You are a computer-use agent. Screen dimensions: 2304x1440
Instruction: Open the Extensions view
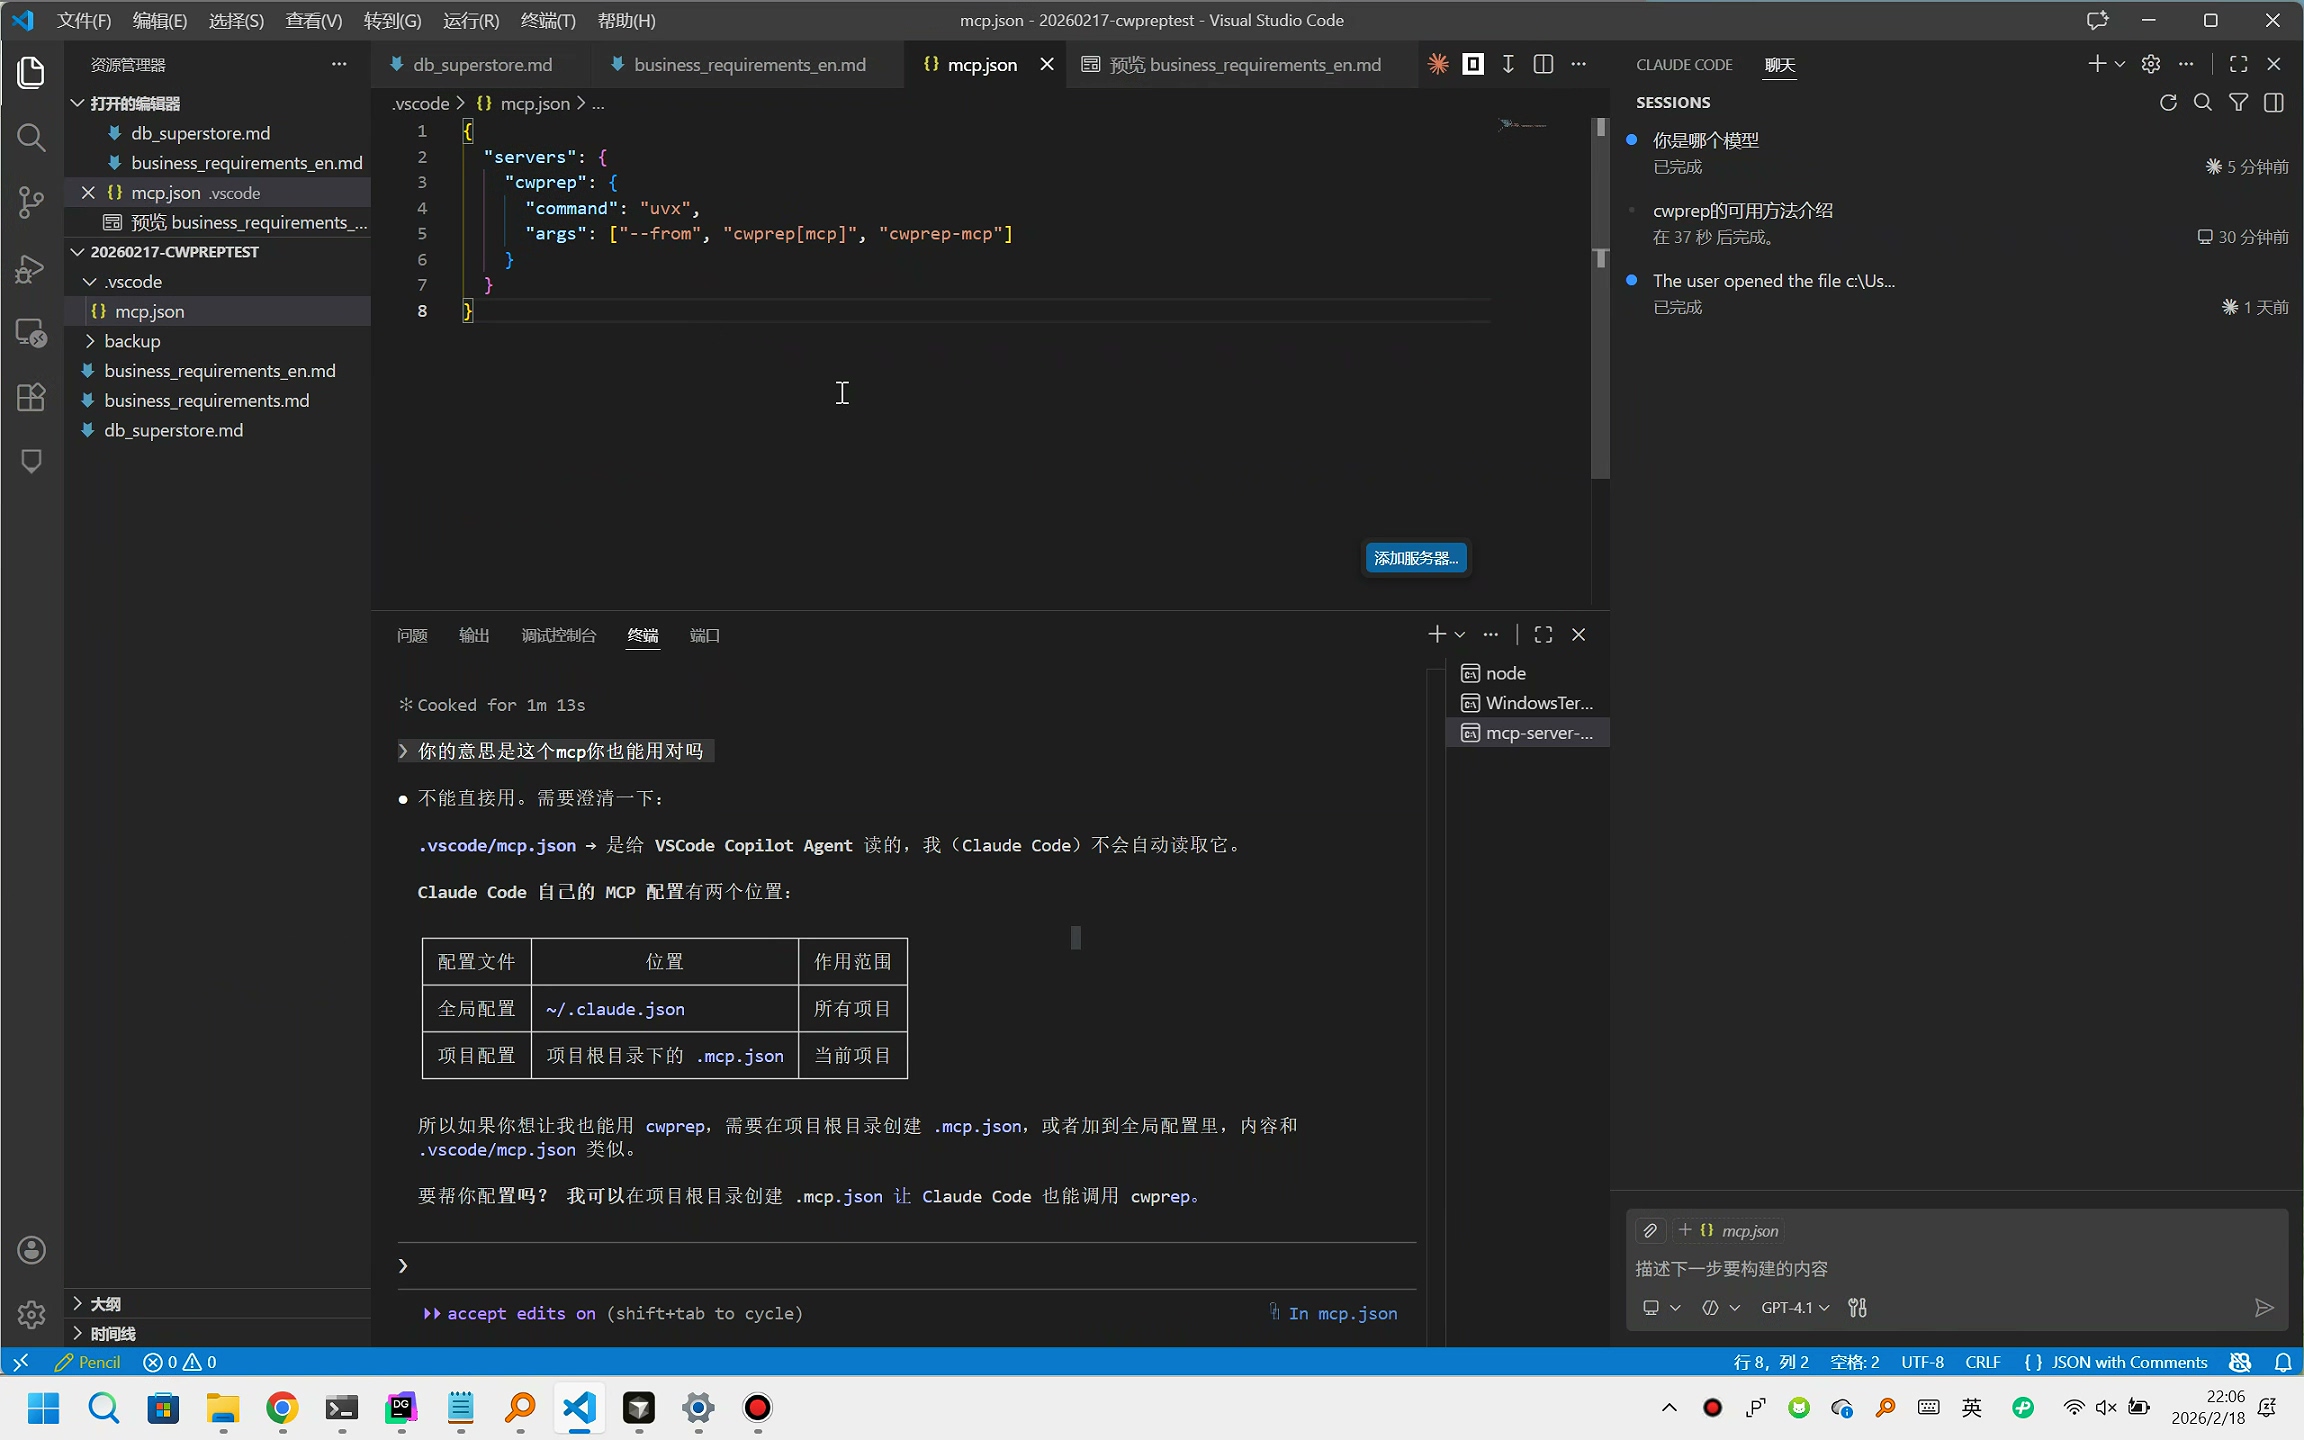(31, 397)
